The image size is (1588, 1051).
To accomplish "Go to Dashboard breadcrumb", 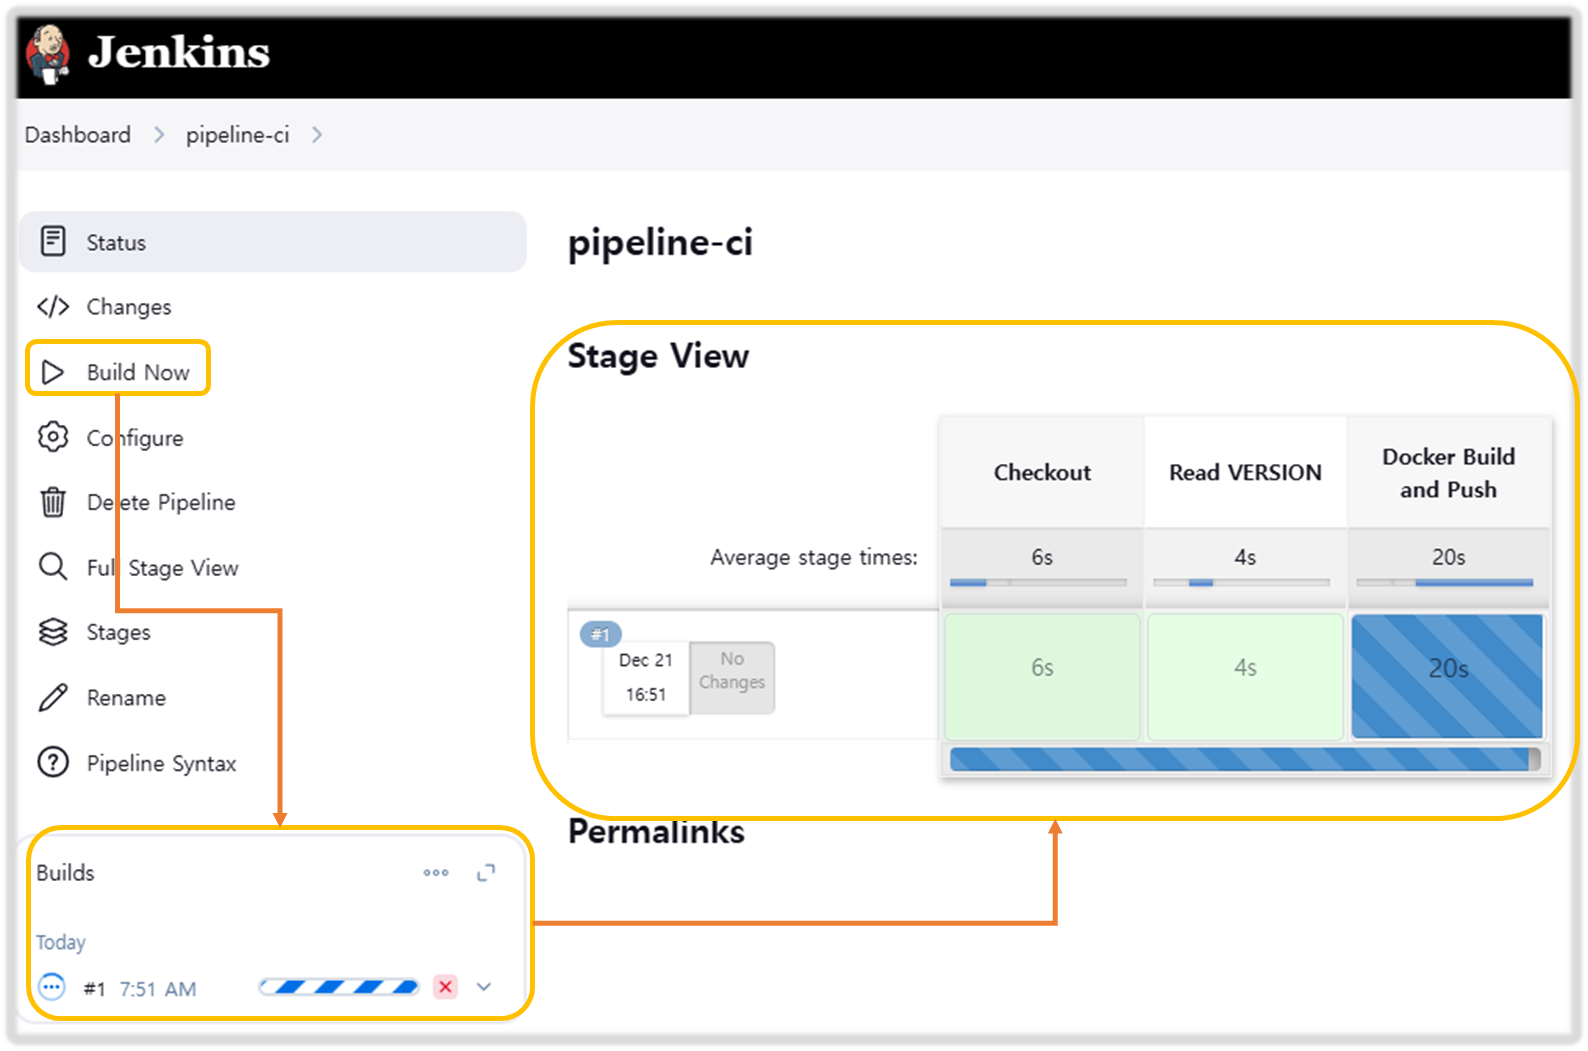I will 78,135.
